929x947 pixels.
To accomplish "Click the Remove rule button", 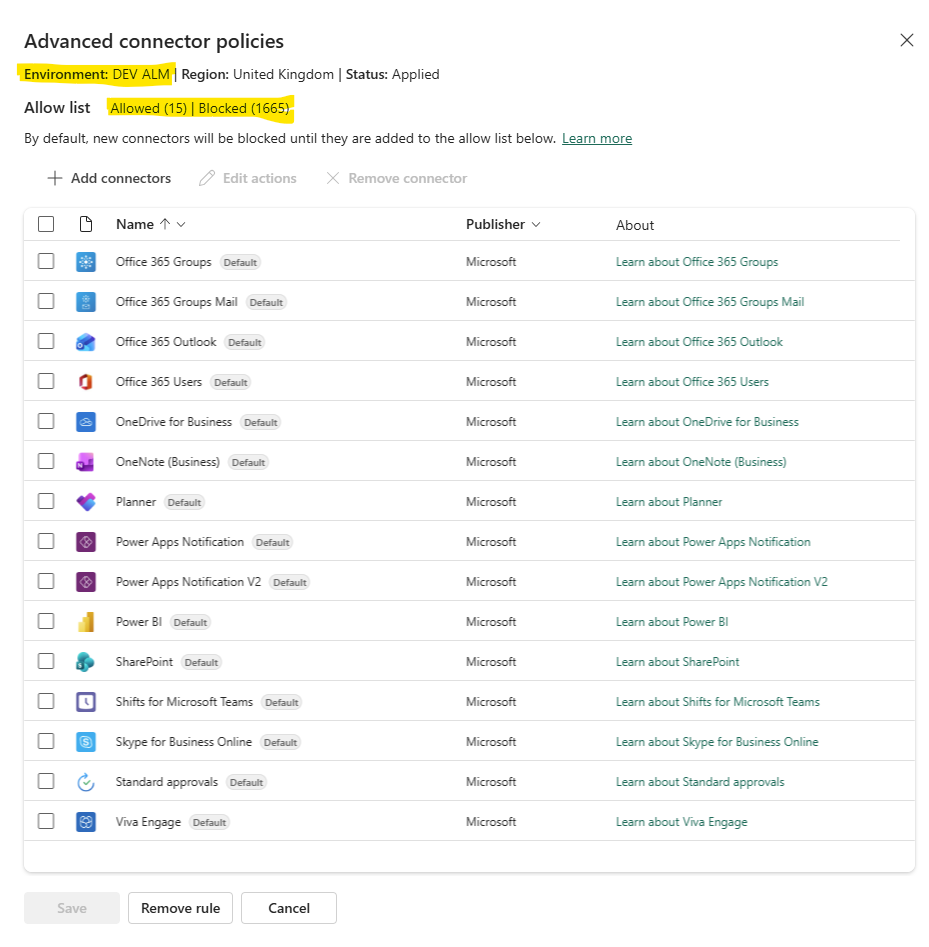I will [180, 908].
